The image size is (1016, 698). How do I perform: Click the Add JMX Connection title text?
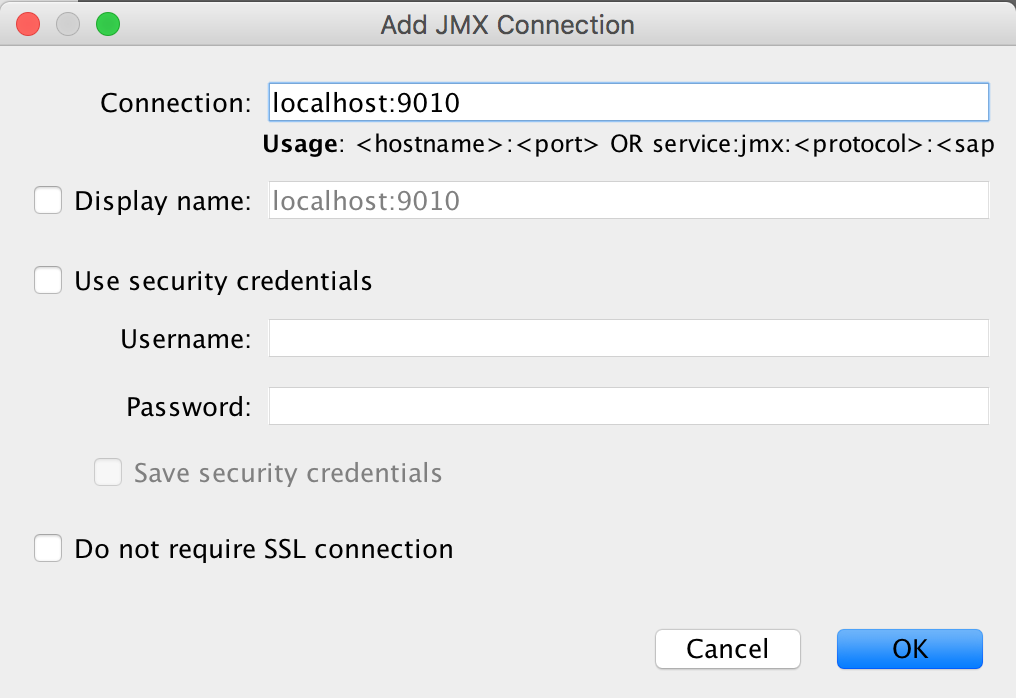(507, 25)
